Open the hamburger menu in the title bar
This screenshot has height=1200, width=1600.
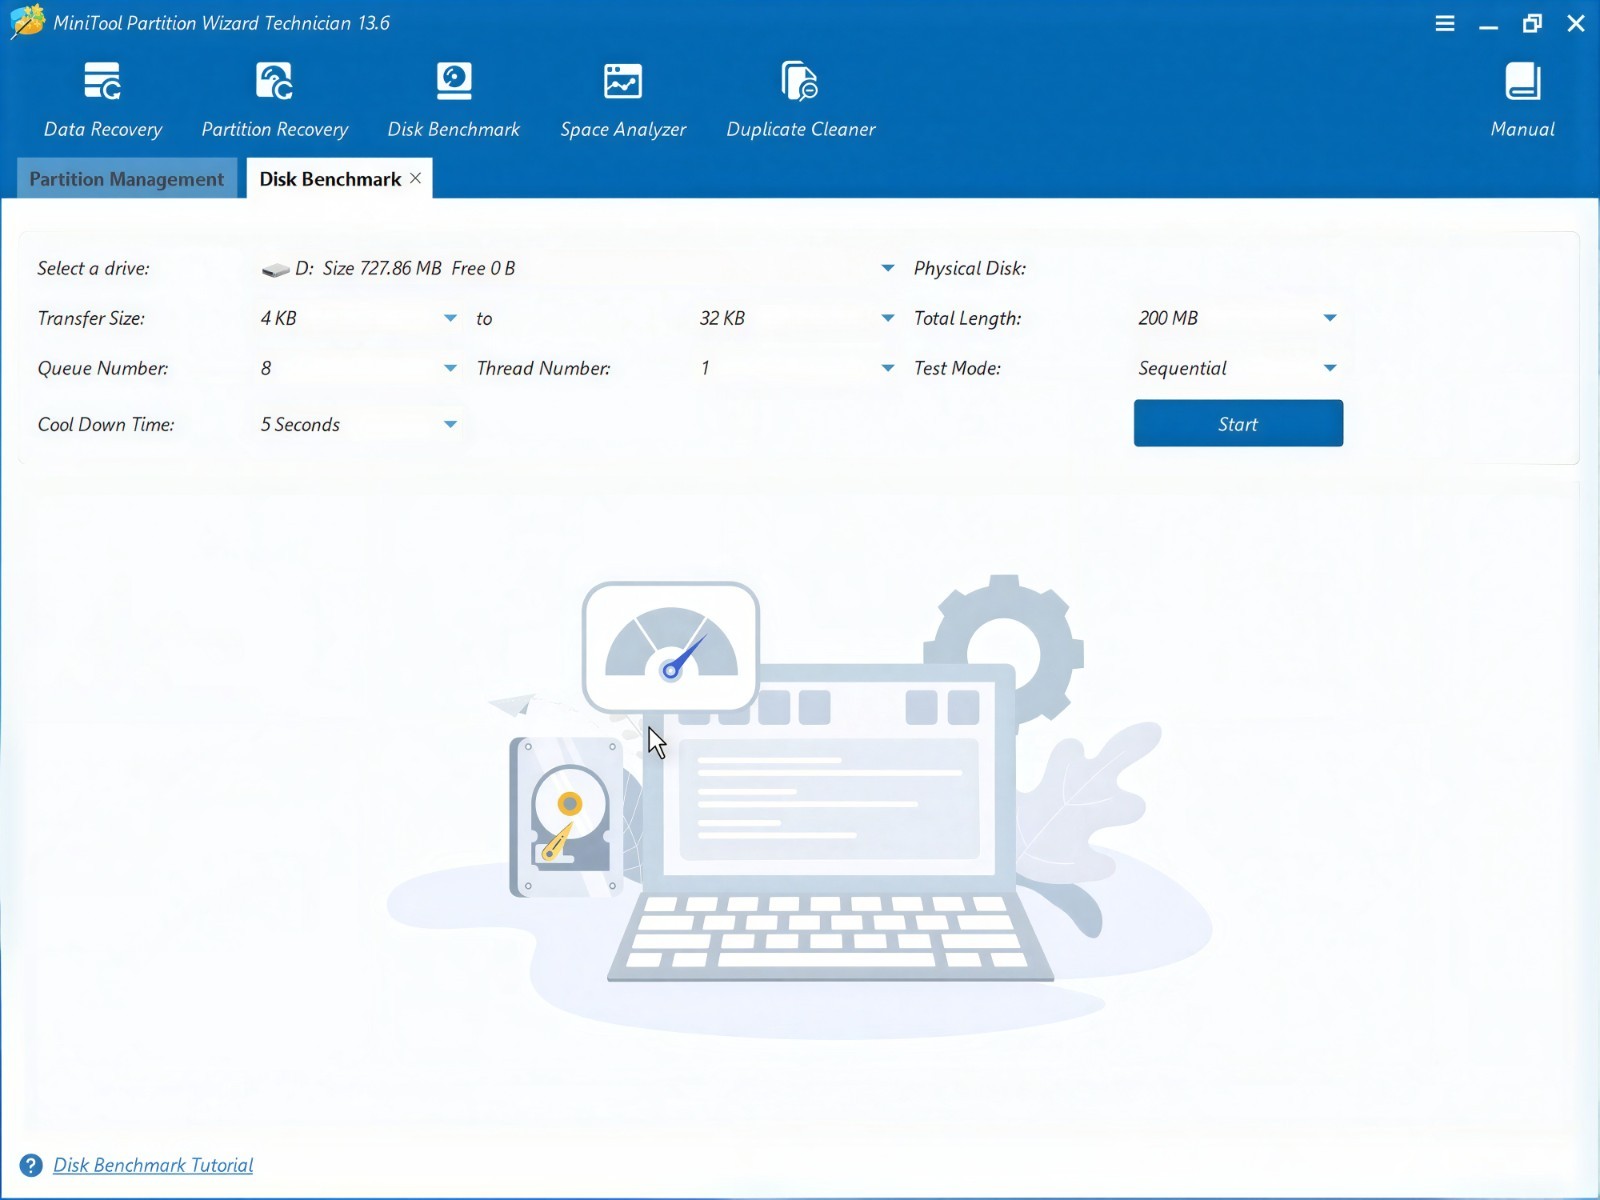click(1444, 23)
